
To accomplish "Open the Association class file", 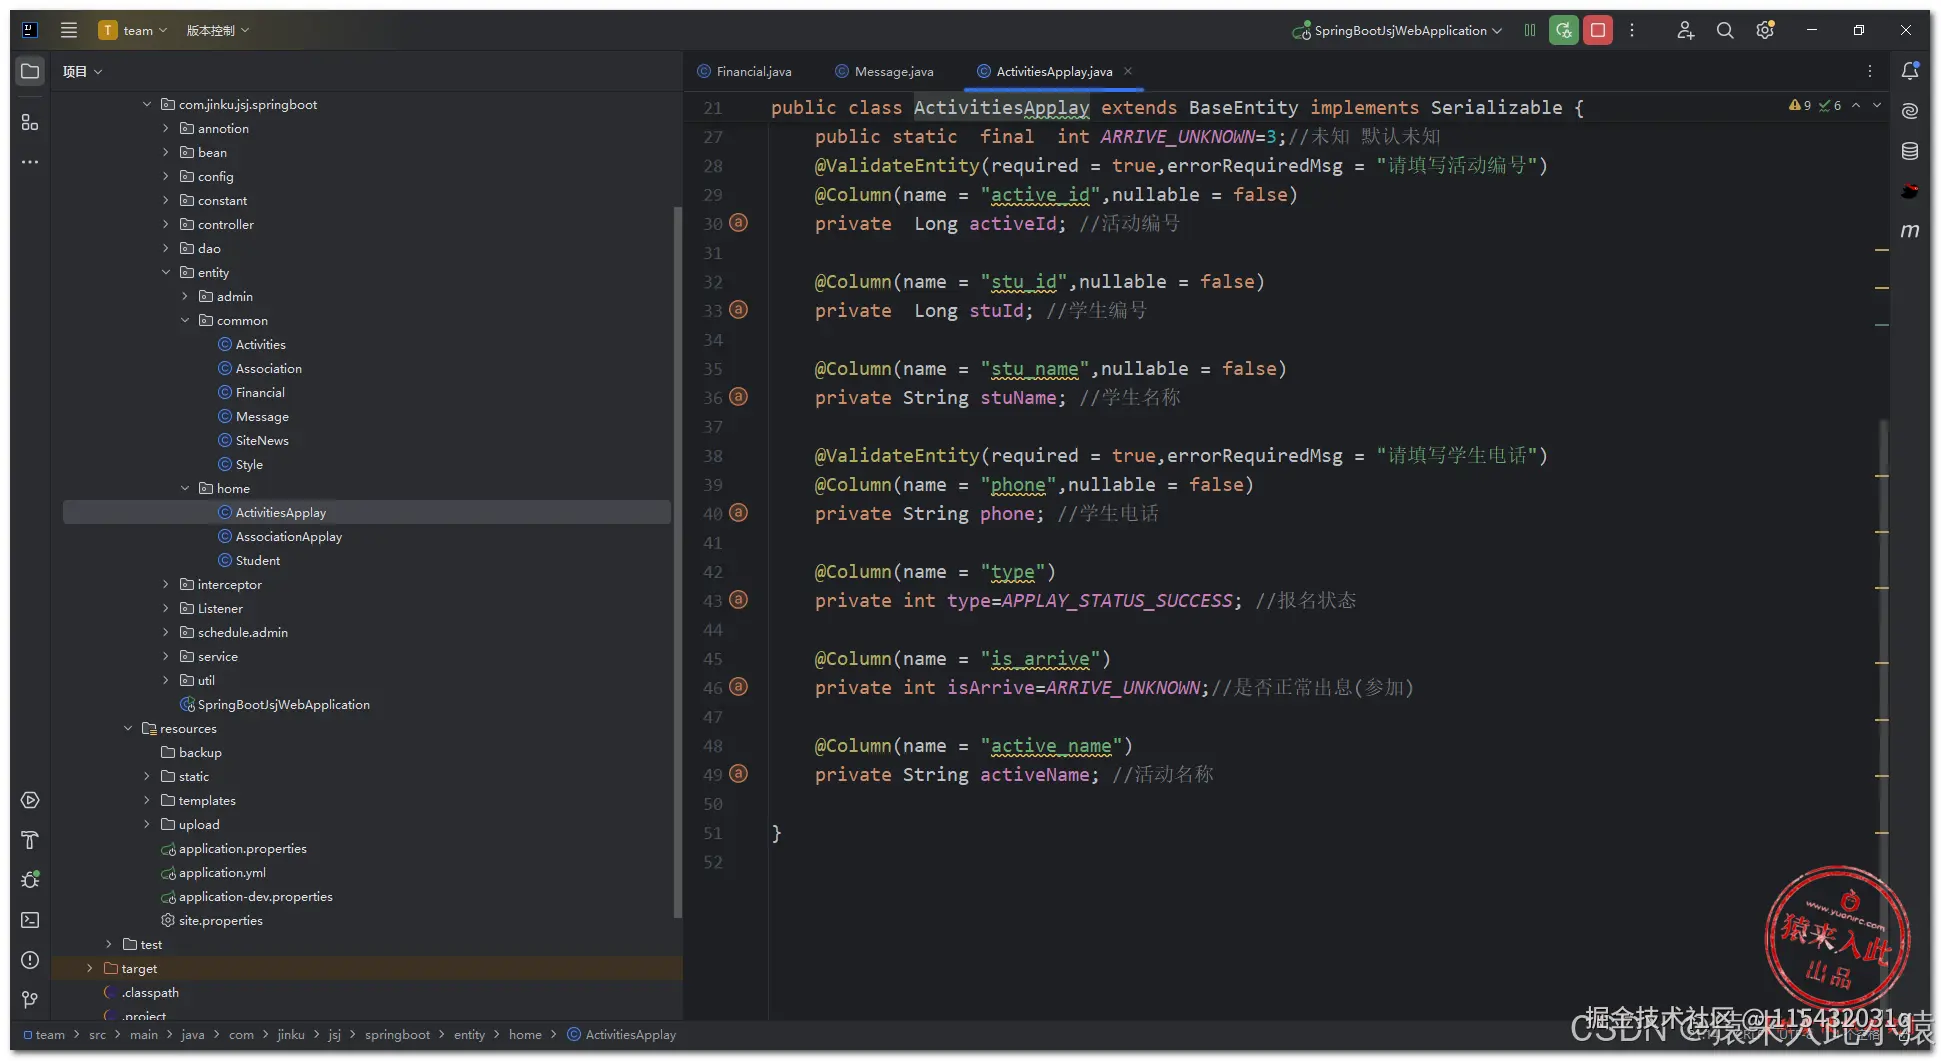I will [268, 368].
